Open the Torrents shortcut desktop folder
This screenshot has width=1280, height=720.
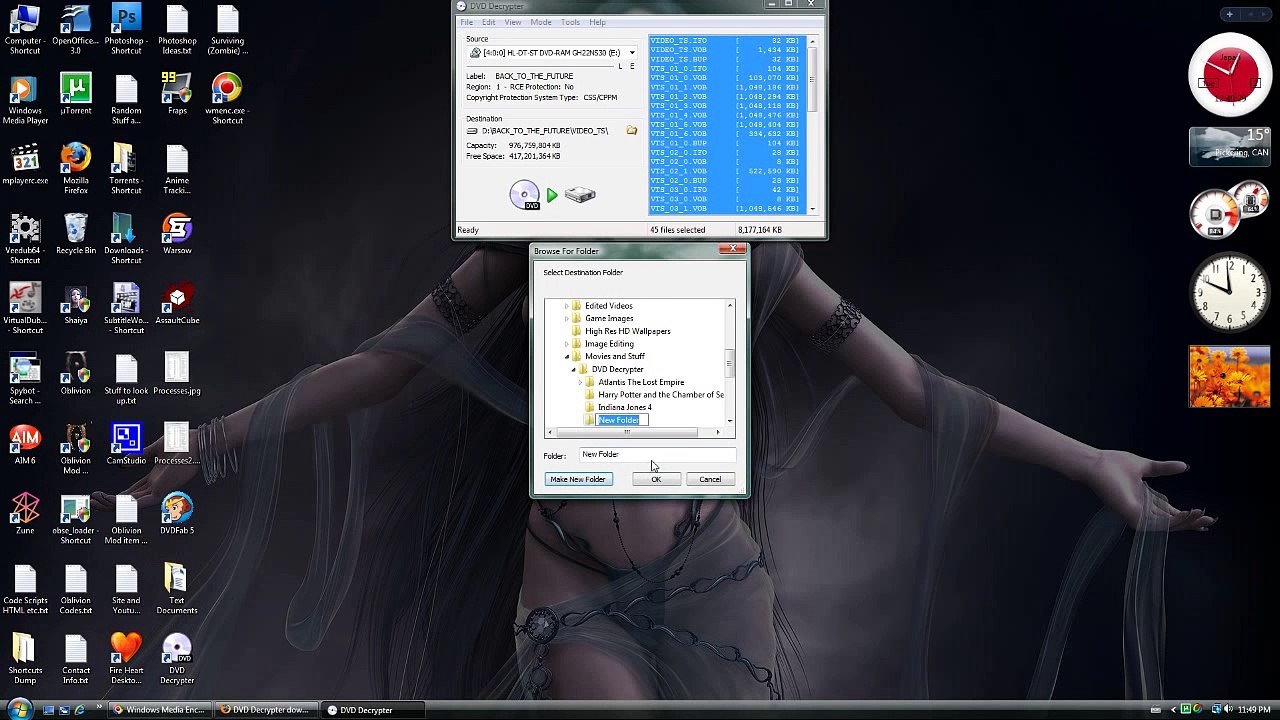point(126,170)
